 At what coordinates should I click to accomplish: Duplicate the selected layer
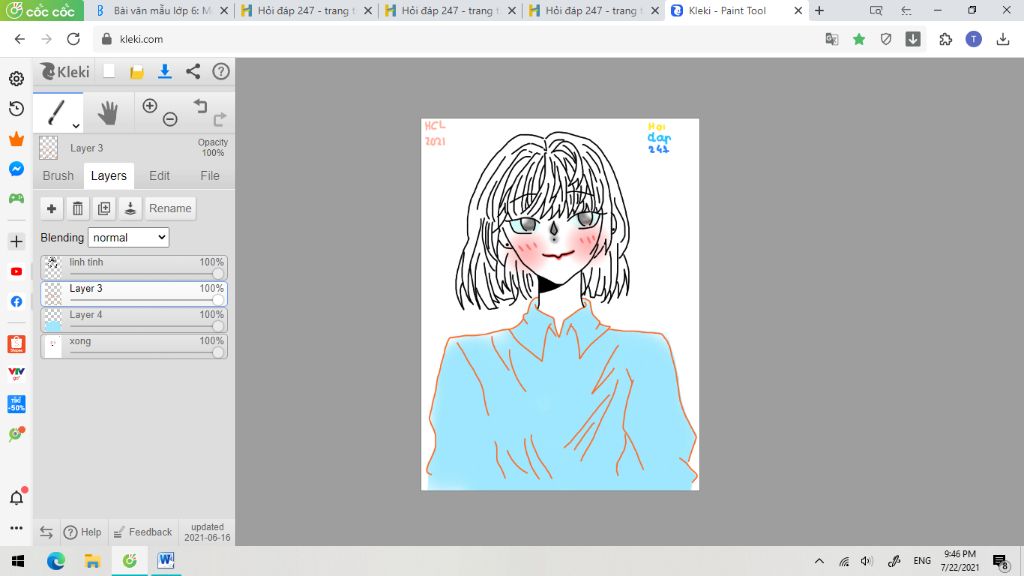point(104,208)
